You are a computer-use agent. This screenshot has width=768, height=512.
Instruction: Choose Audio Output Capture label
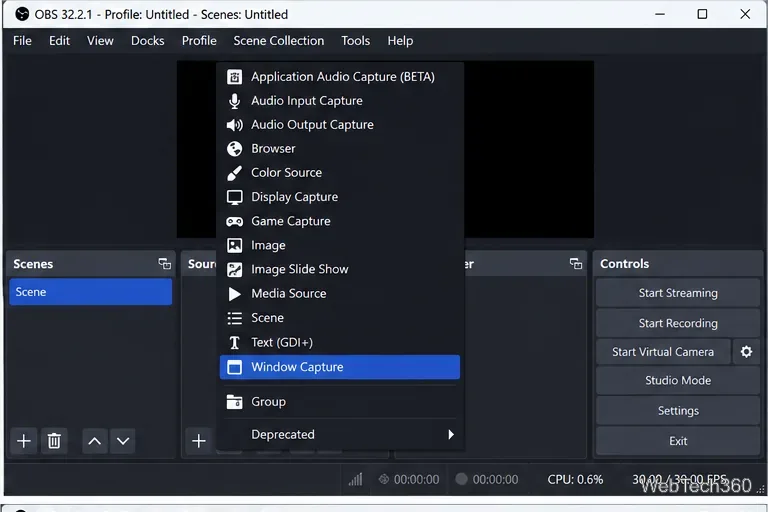coord(312,125)
